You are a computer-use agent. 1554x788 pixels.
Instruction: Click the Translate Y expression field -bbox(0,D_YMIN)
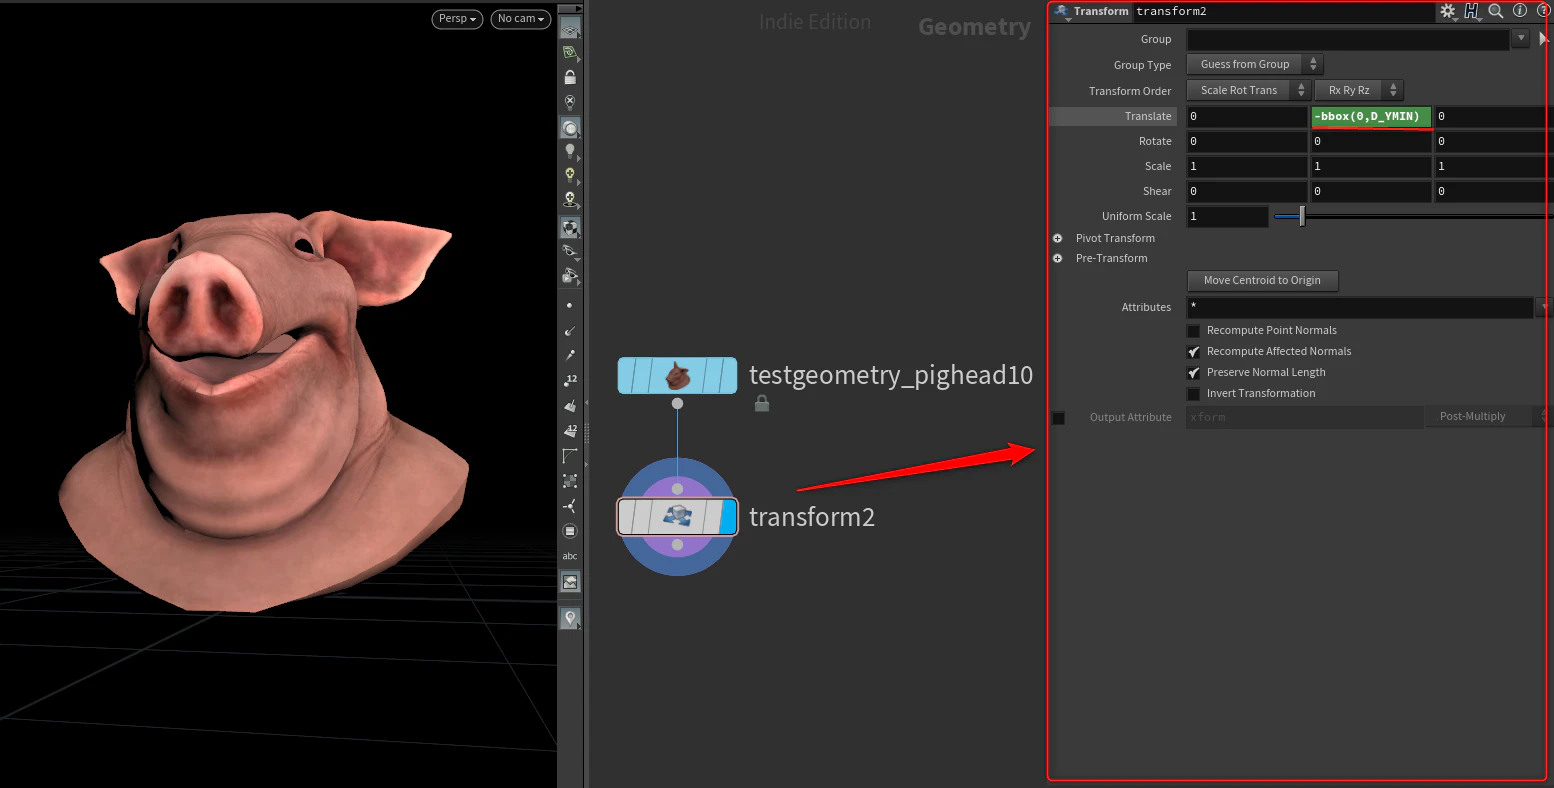(1371, 116)
